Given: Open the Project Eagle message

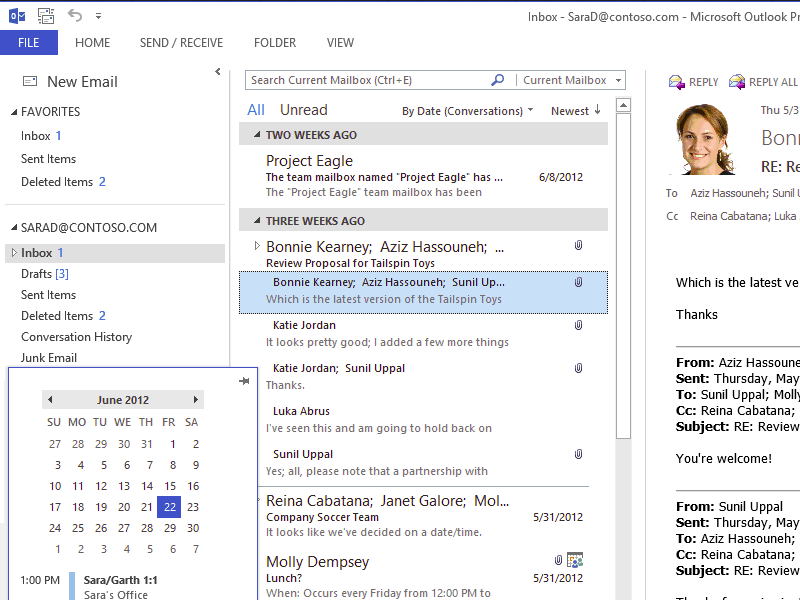Looking at the screenshot, I should pos(423,176).
